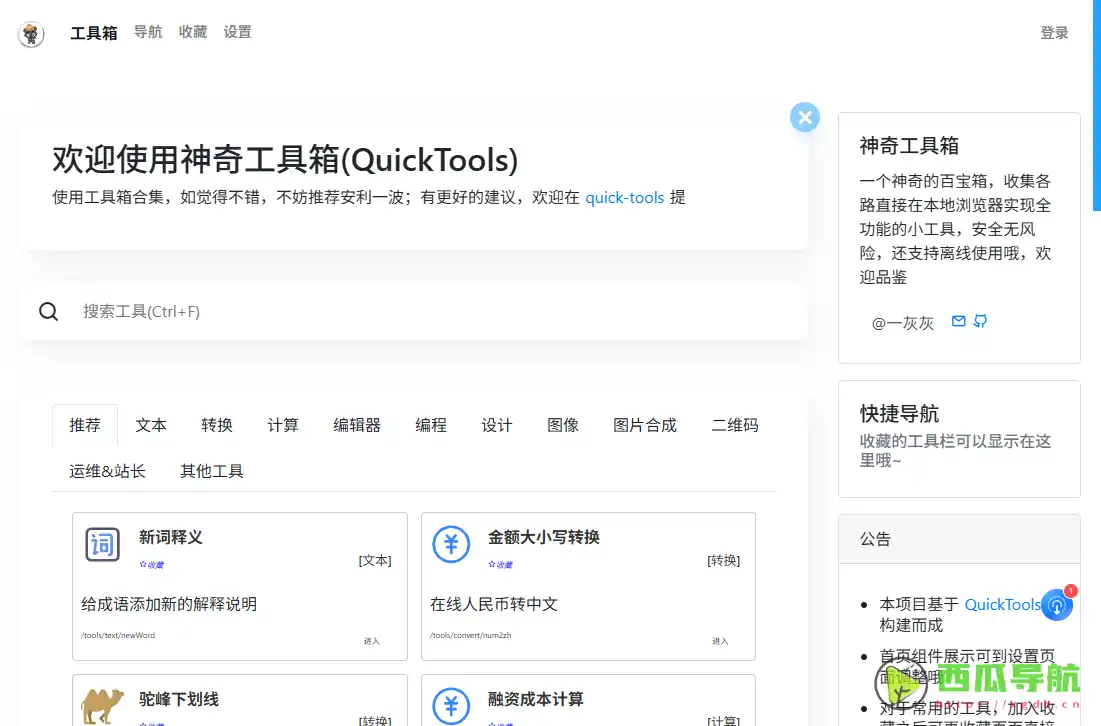Follow the quick-tools link in welcome text
The width and height of the screenshot is (1101, 726).
point(624,198)
